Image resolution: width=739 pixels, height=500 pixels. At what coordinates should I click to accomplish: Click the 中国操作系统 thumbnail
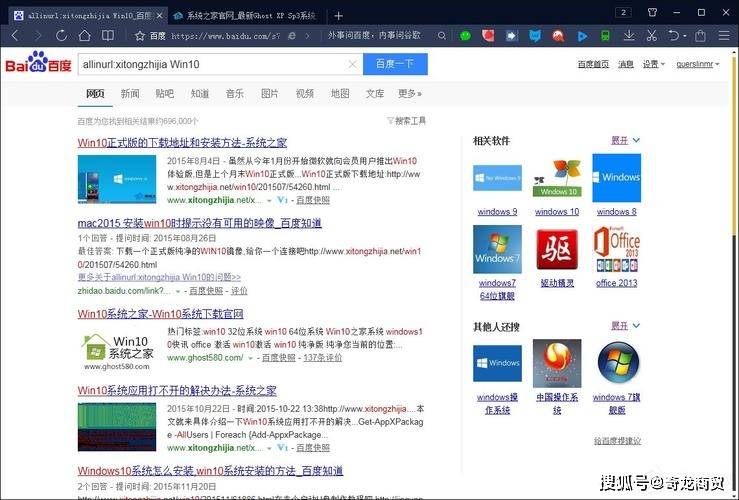click(557, 363)
